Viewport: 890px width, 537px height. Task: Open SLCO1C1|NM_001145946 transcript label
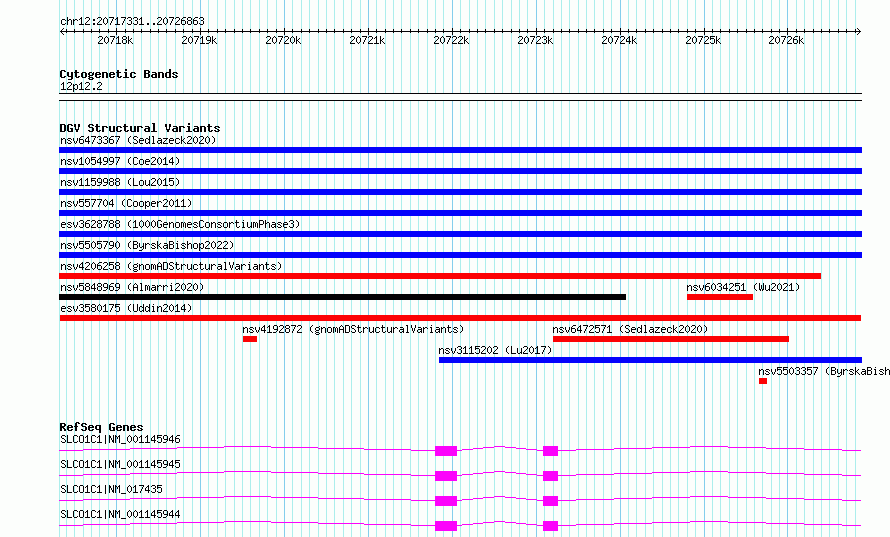(x=120, y=439)
